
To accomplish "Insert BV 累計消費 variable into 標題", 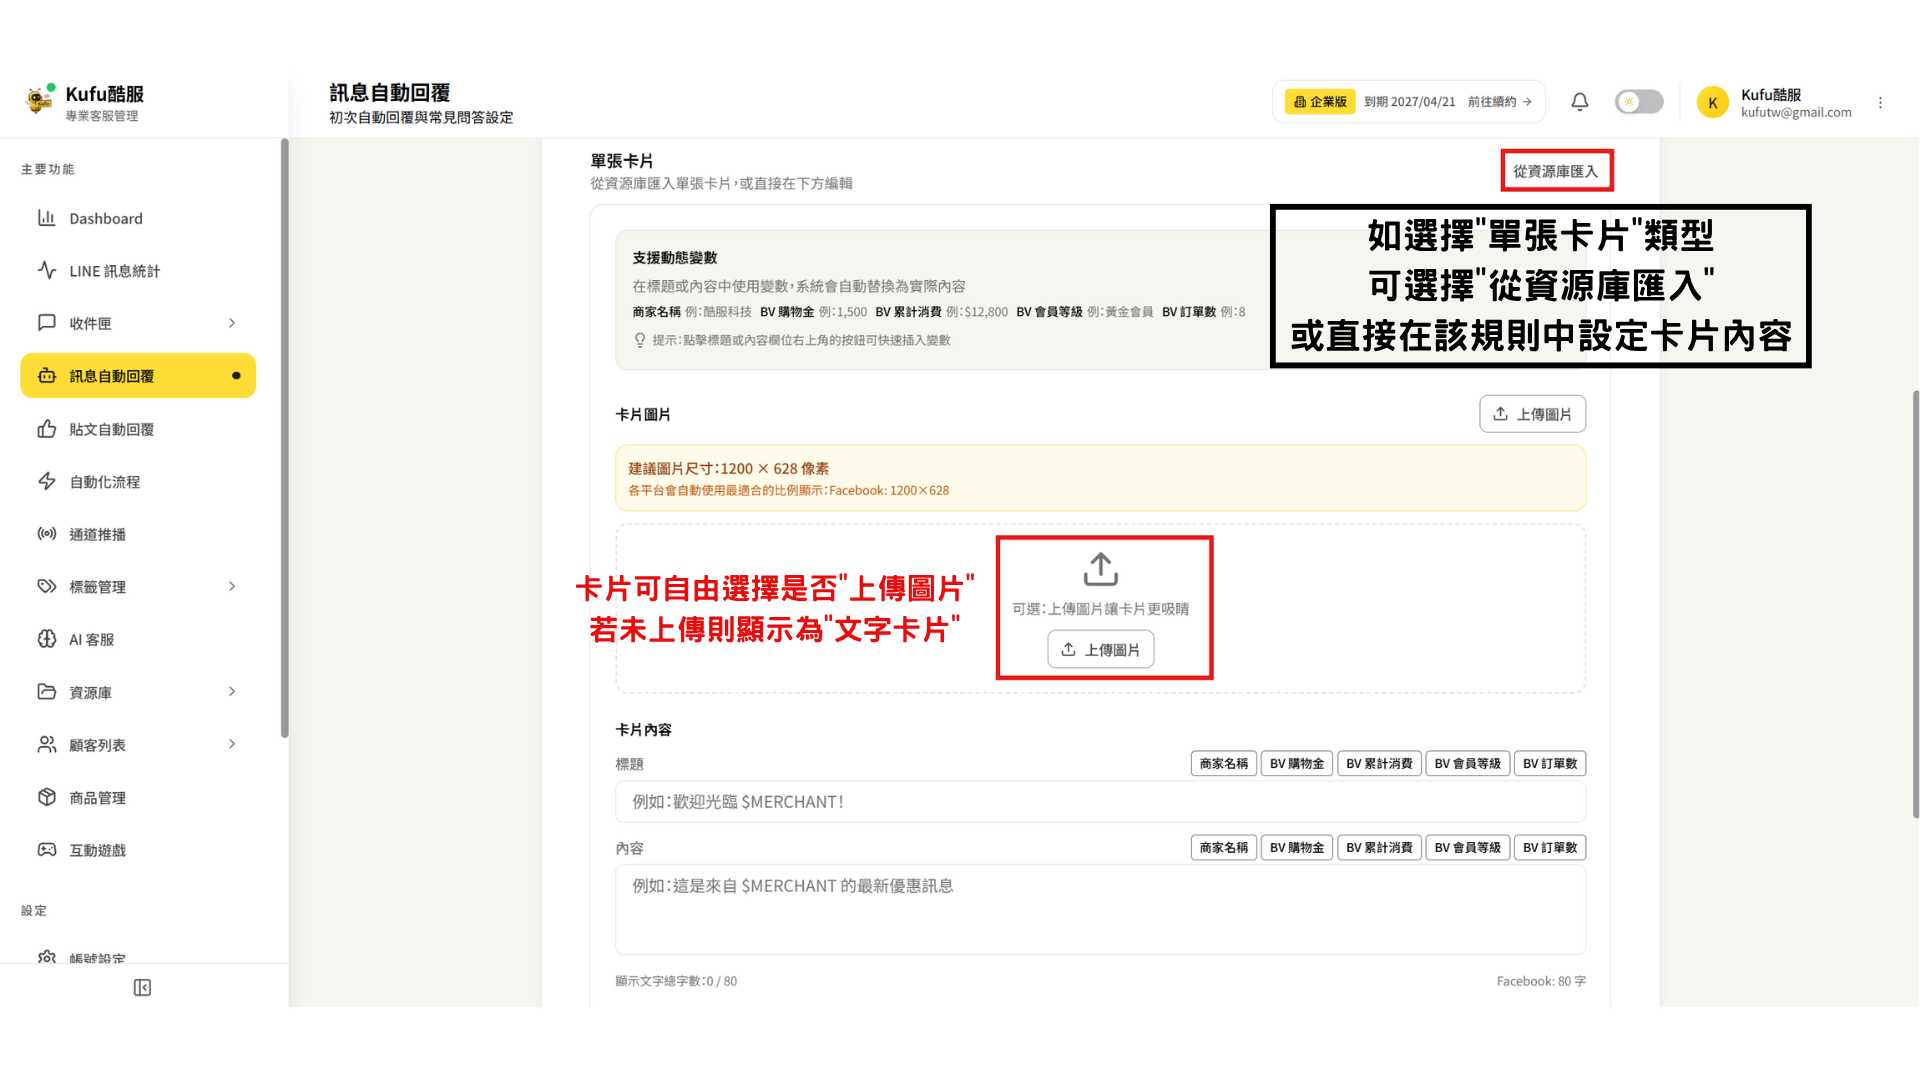I will [1379, 764].
